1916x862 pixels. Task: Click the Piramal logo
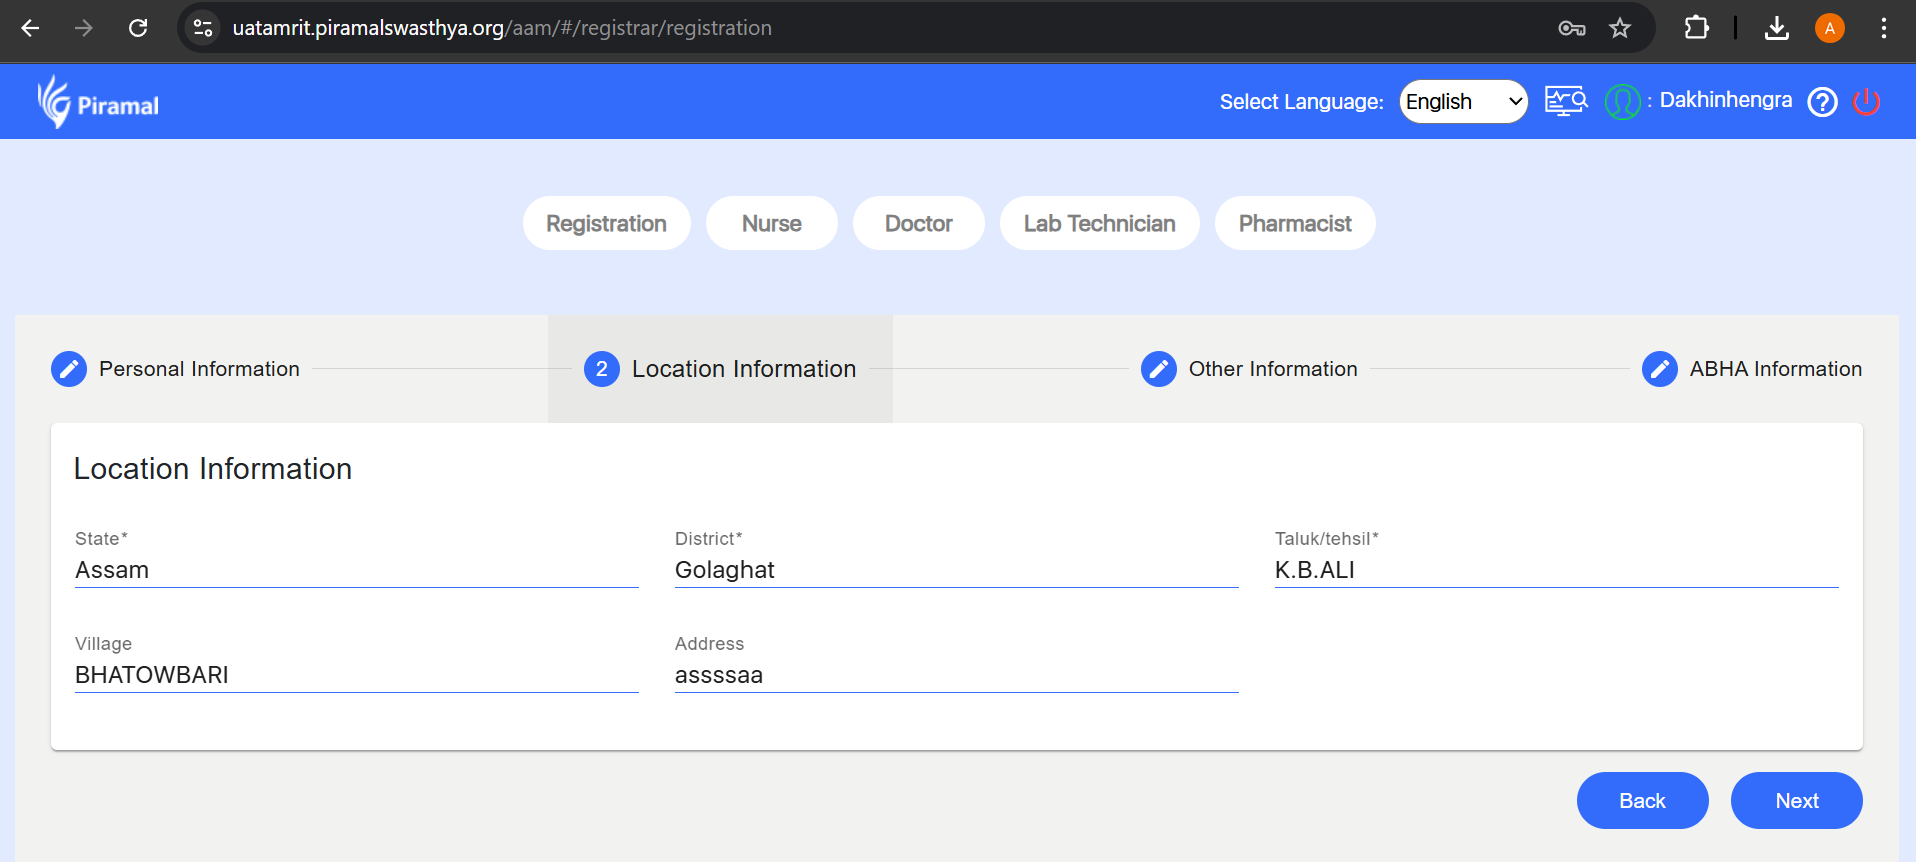click(x=98, y=102)
